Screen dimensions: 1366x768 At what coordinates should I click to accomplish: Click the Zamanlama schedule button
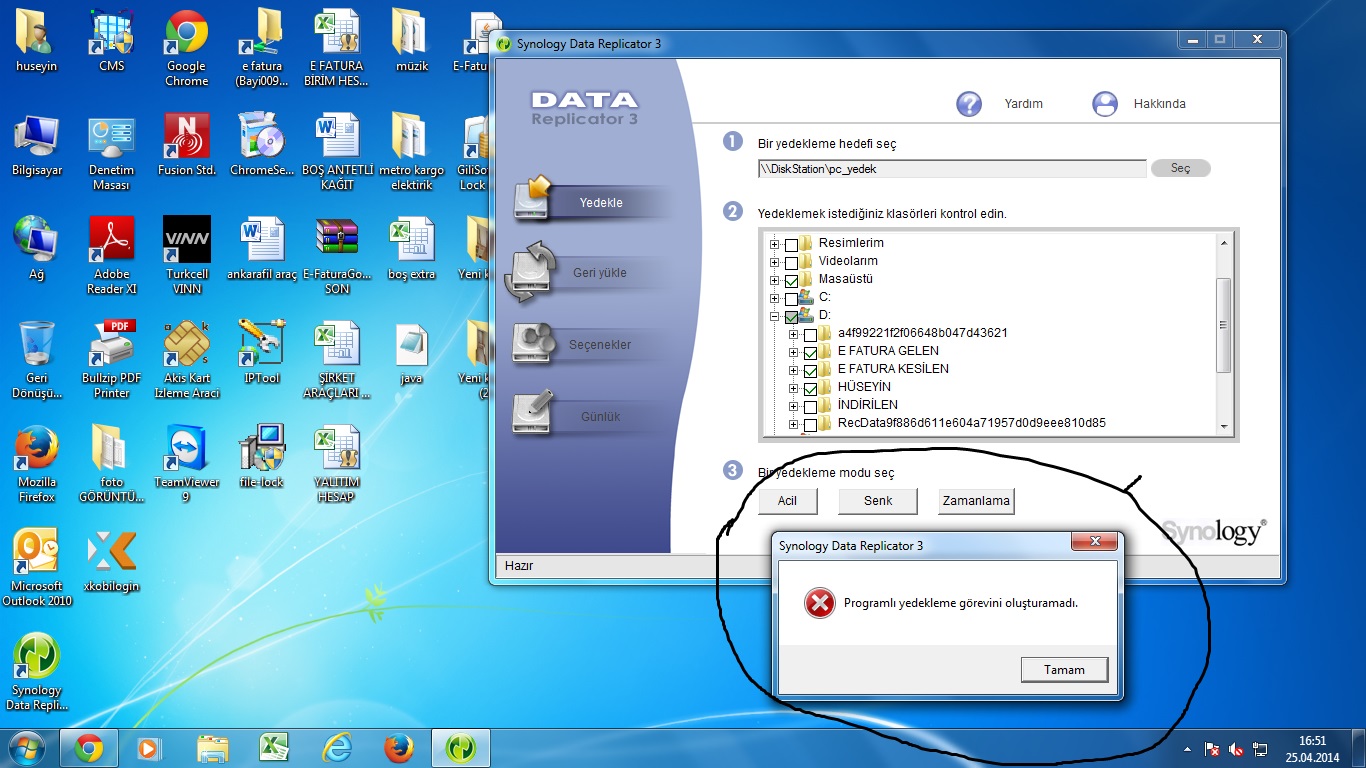tap(976, 501)
